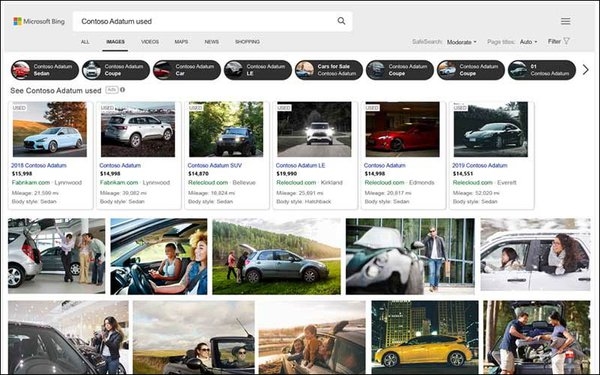This screenshot has height=375, width=600.
Task: Select the Contoso Adatum Sedan chip
Action: coord(45,70)
